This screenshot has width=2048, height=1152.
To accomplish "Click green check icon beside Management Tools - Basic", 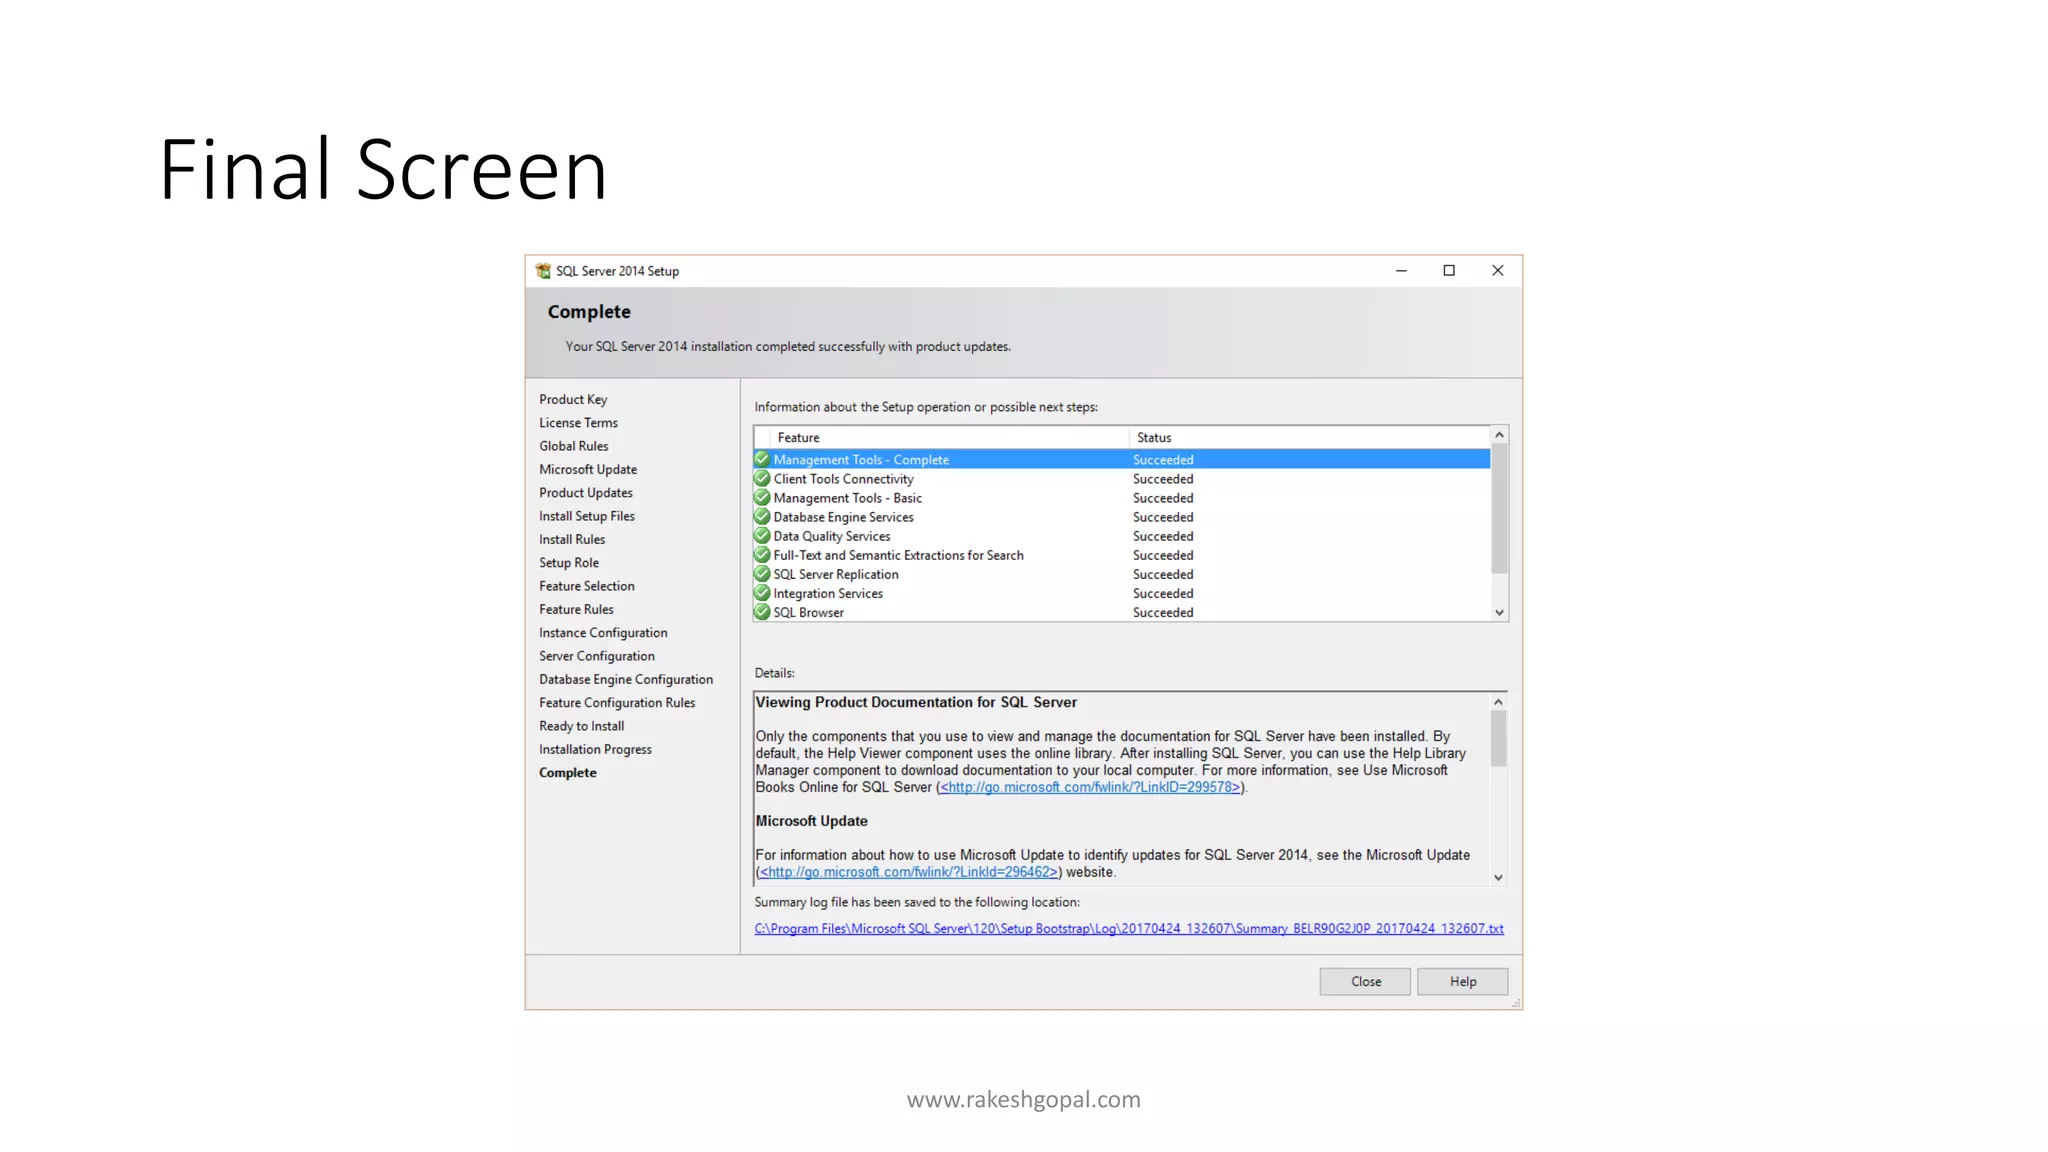I will coord(762,497).
